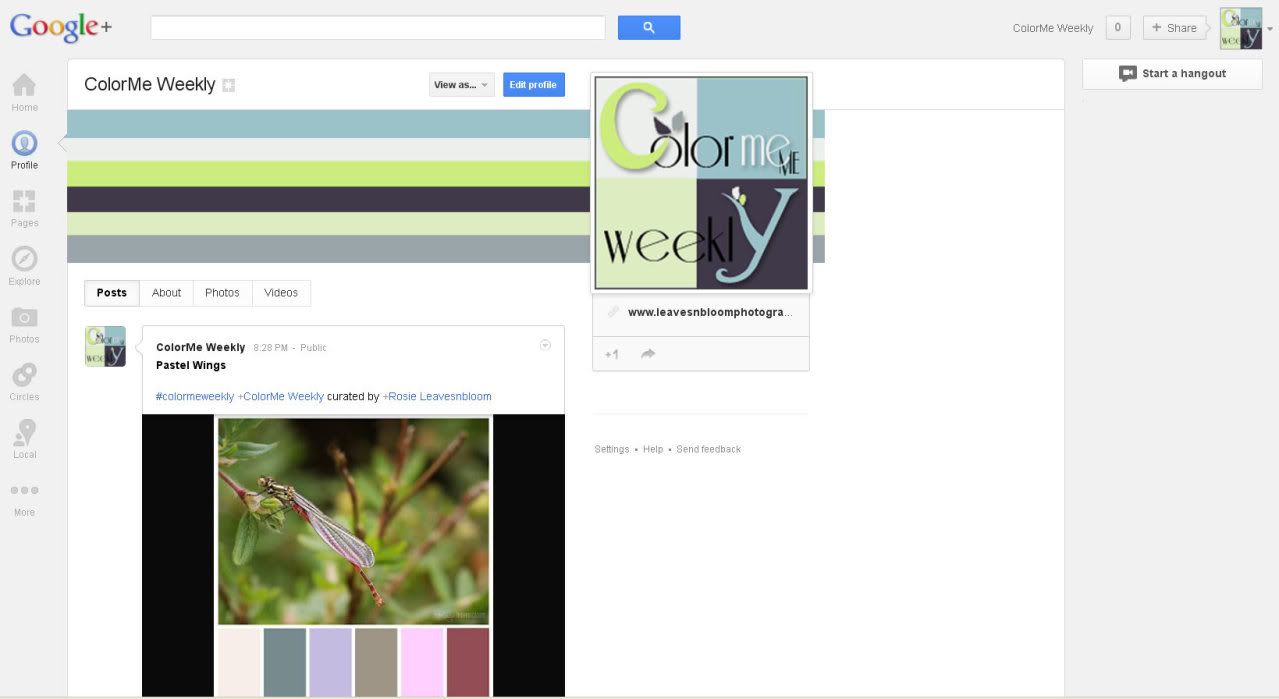
Task: Click the Share button in top bar
Action: pyautogui.click(x=1174, y=28)
